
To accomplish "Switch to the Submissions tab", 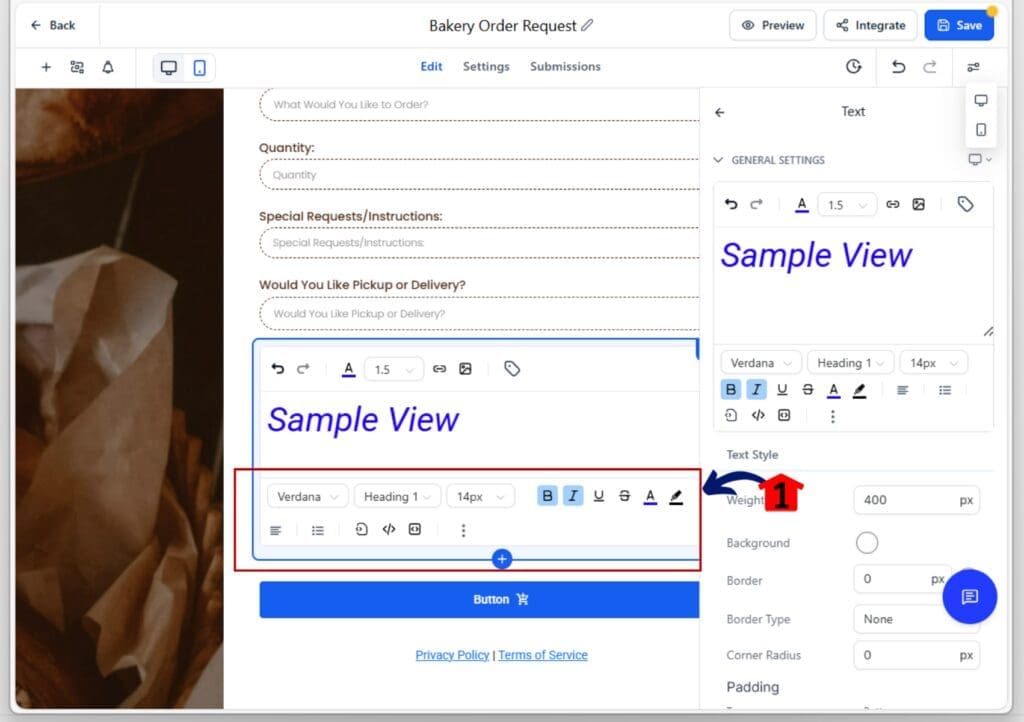I will 565,66.
